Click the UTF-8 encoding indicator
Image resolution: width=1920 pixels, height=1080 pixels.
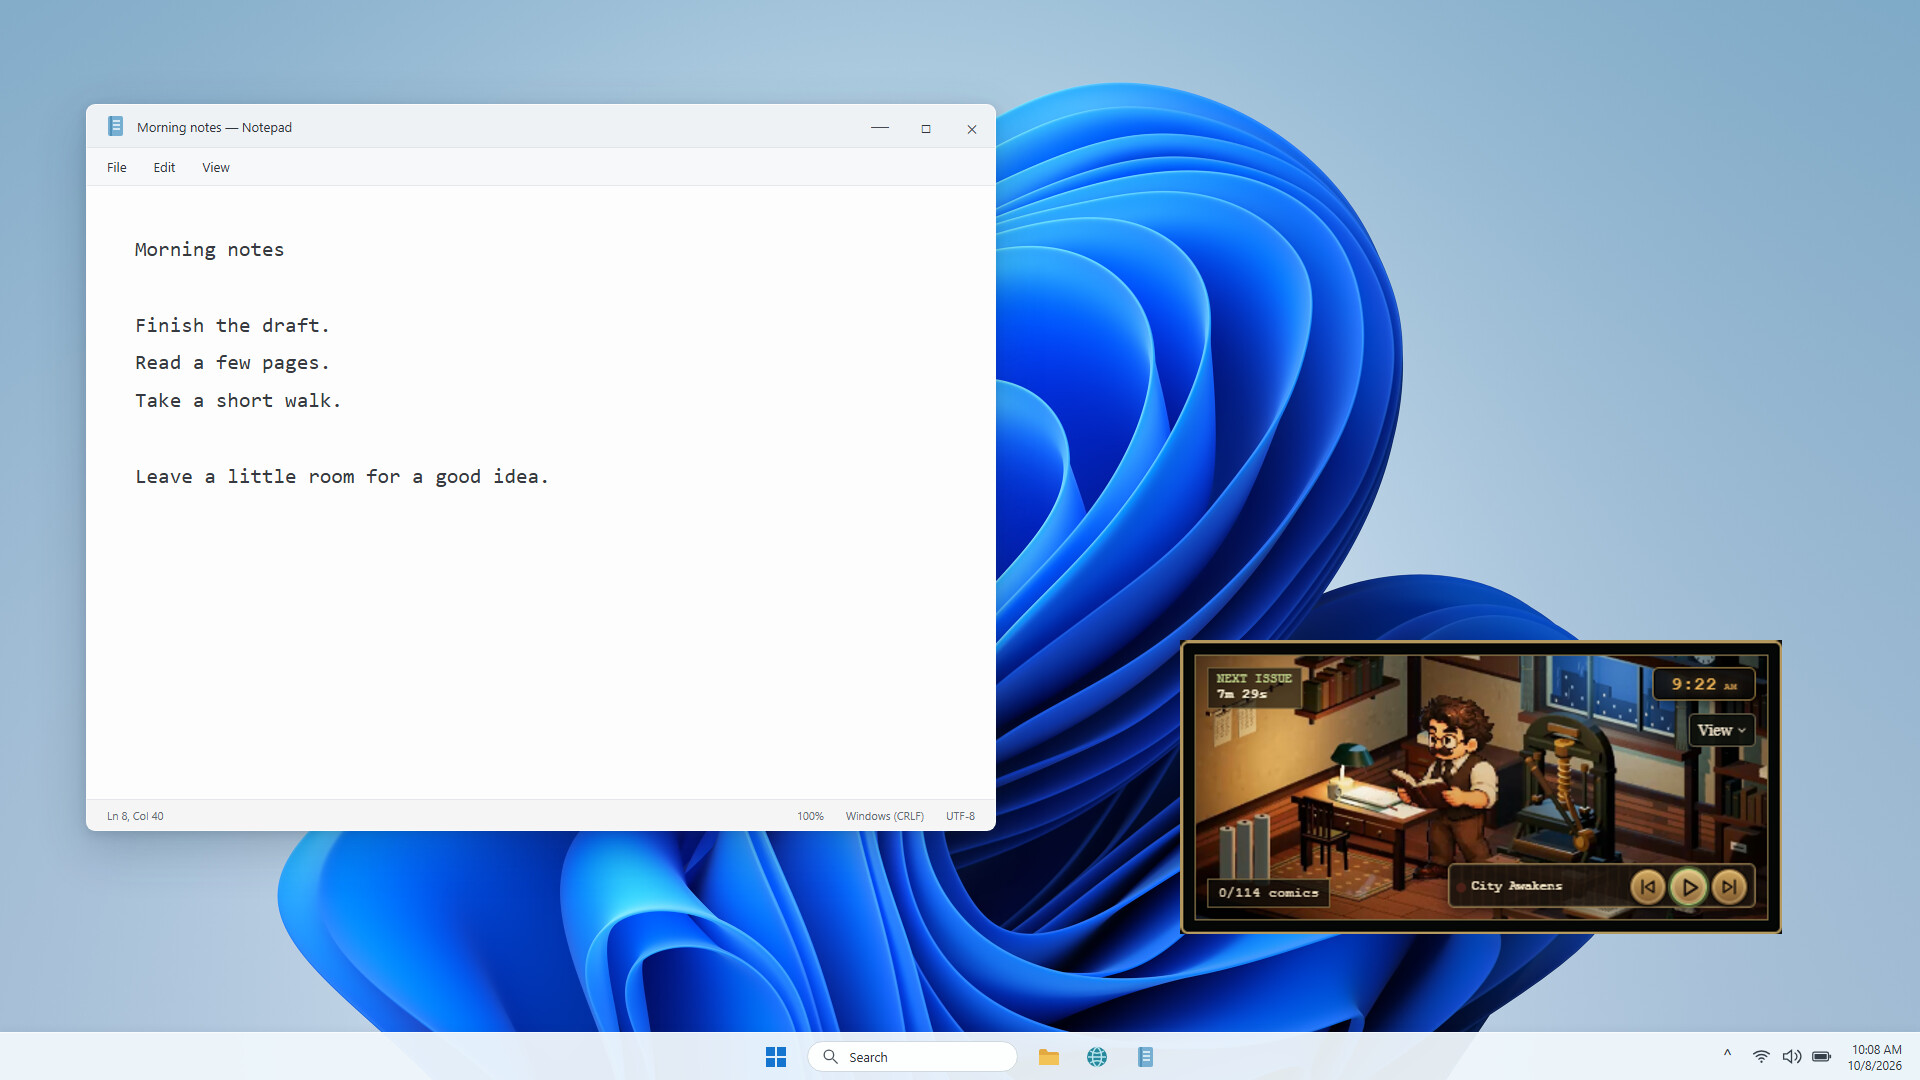point(960,816)
